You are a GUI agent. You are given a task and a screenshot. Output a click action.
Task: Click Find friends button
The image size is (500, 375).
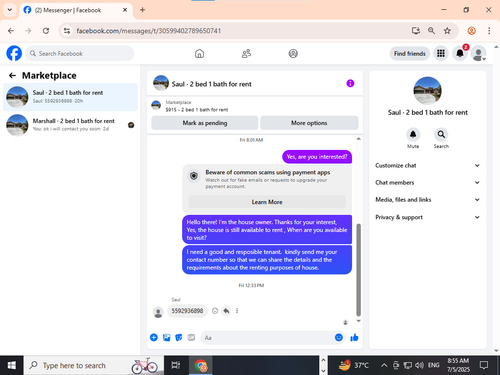tap(410, 53)
